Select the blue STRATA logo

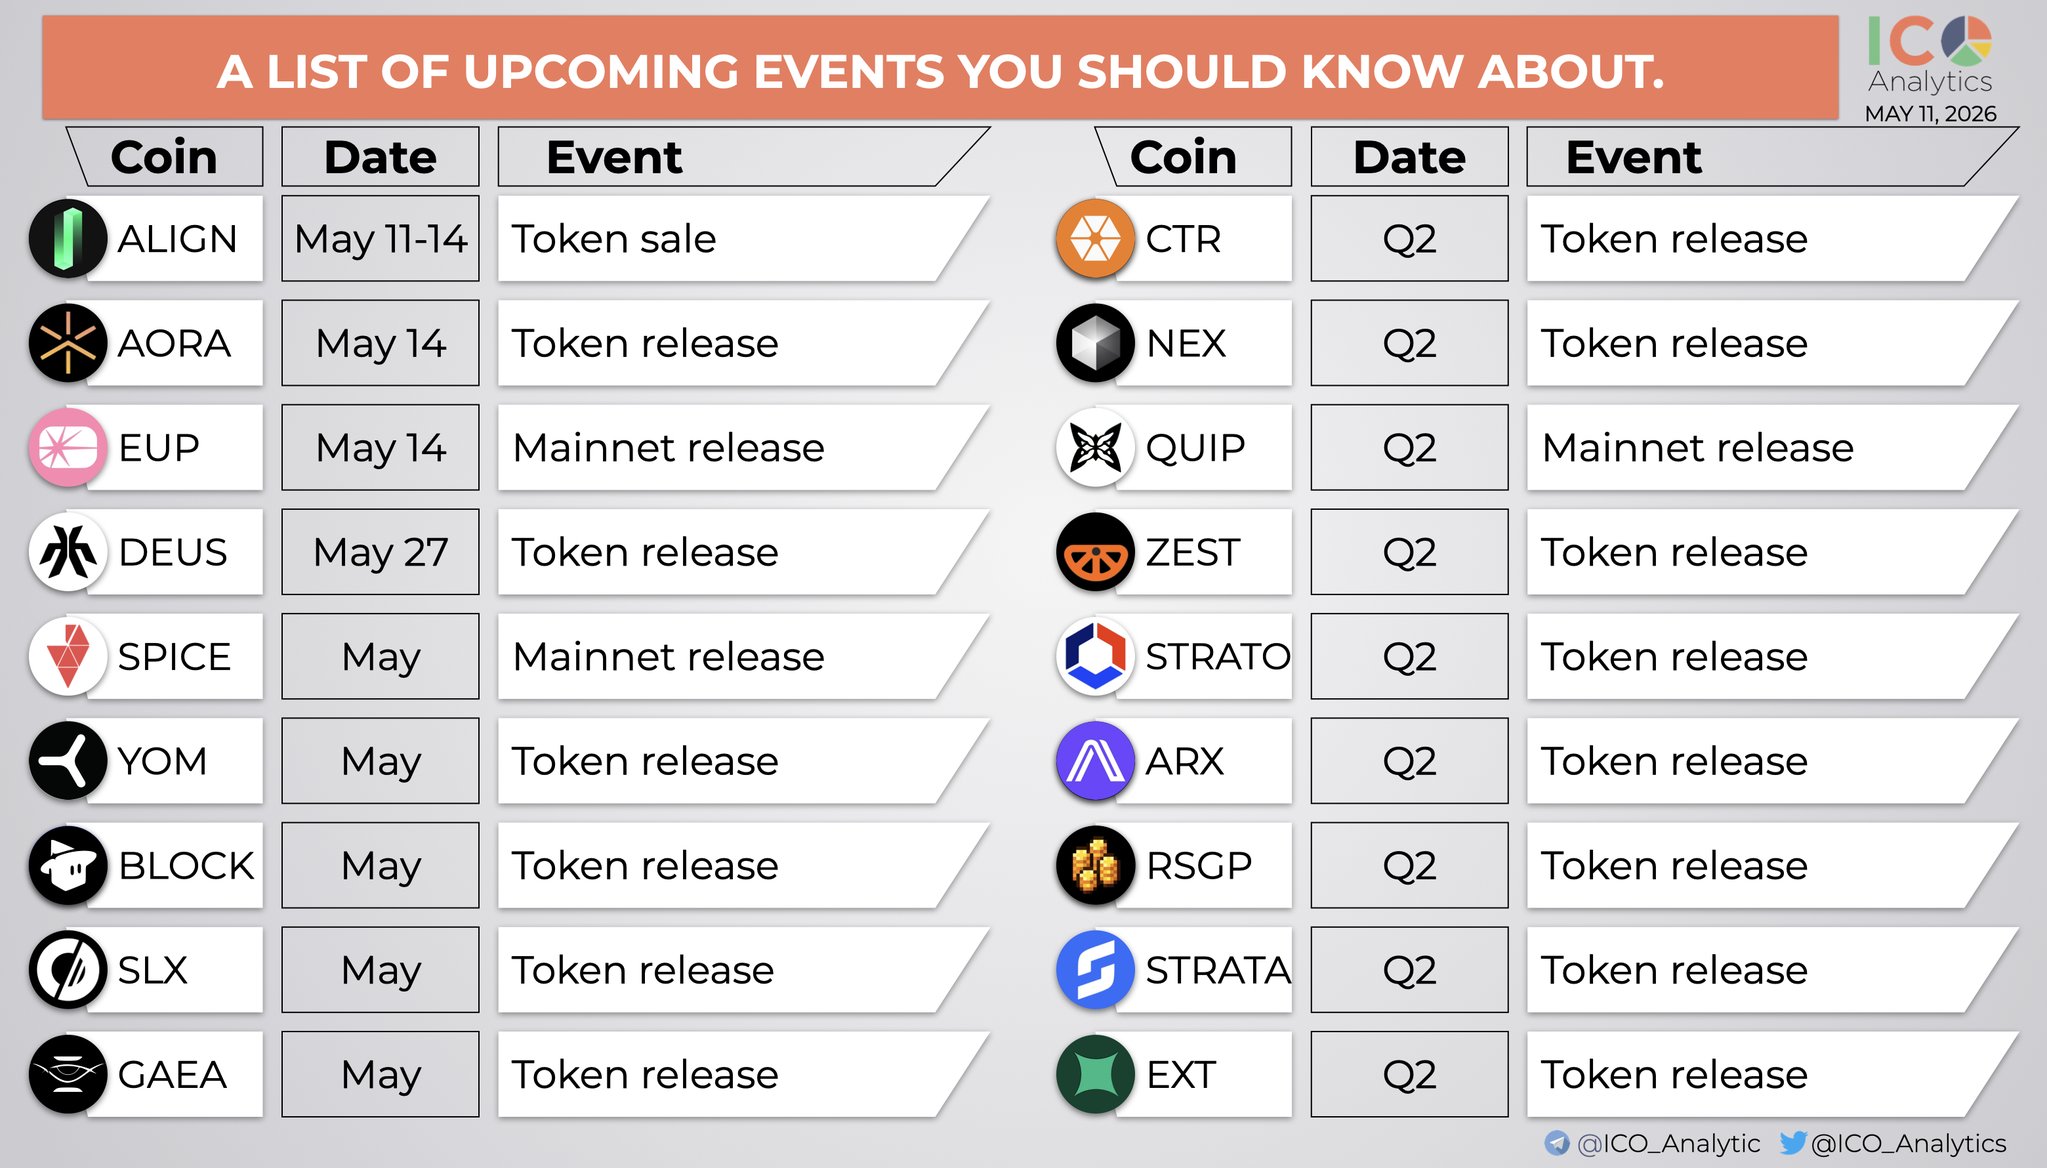(x=1095, y=970)
